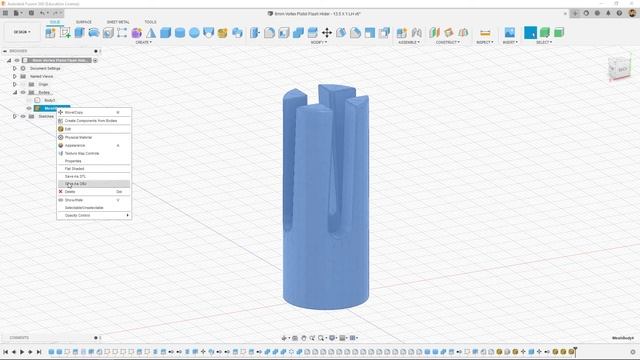The width and height of the screenshot is (640, 360).
Task: Open the data panel grid icon
Action: (x=5, y=13)
